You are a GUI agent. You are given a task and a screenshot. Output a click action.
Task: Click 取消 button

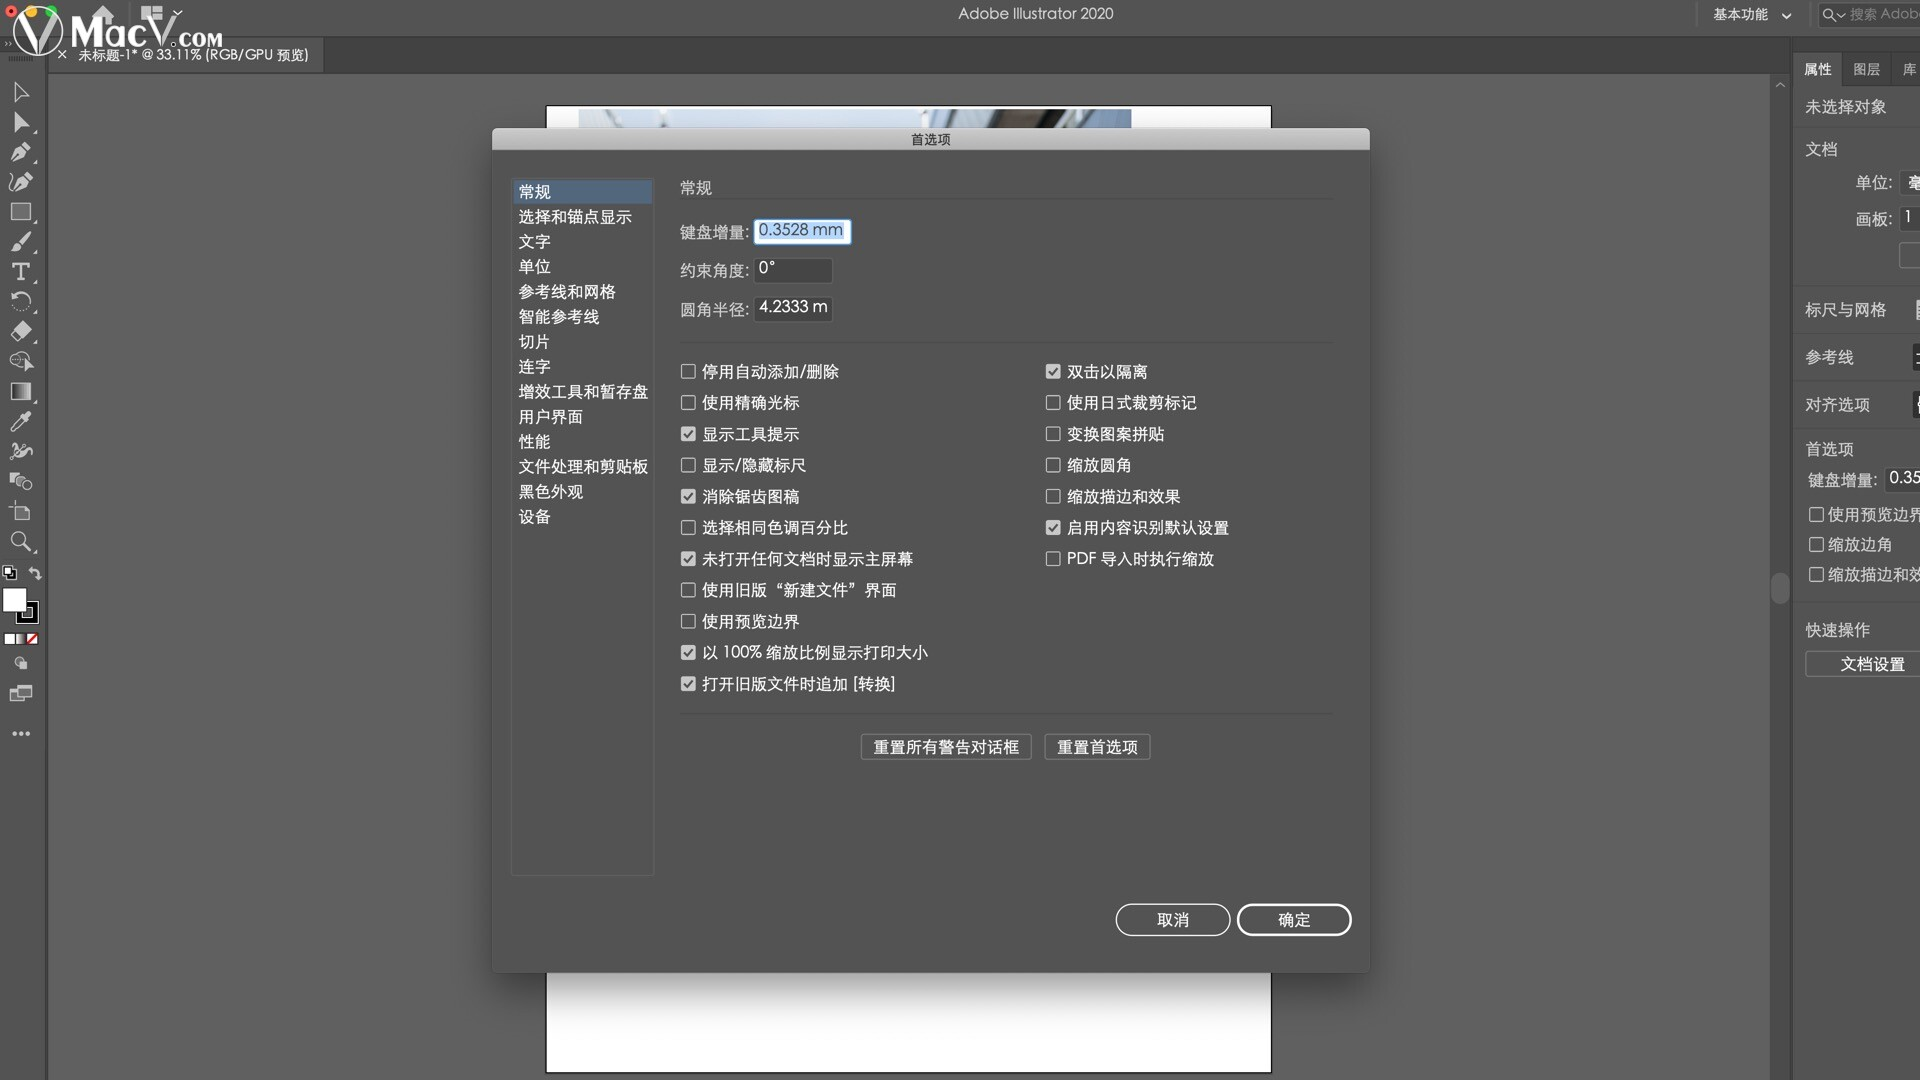(x=1173, y=920)
